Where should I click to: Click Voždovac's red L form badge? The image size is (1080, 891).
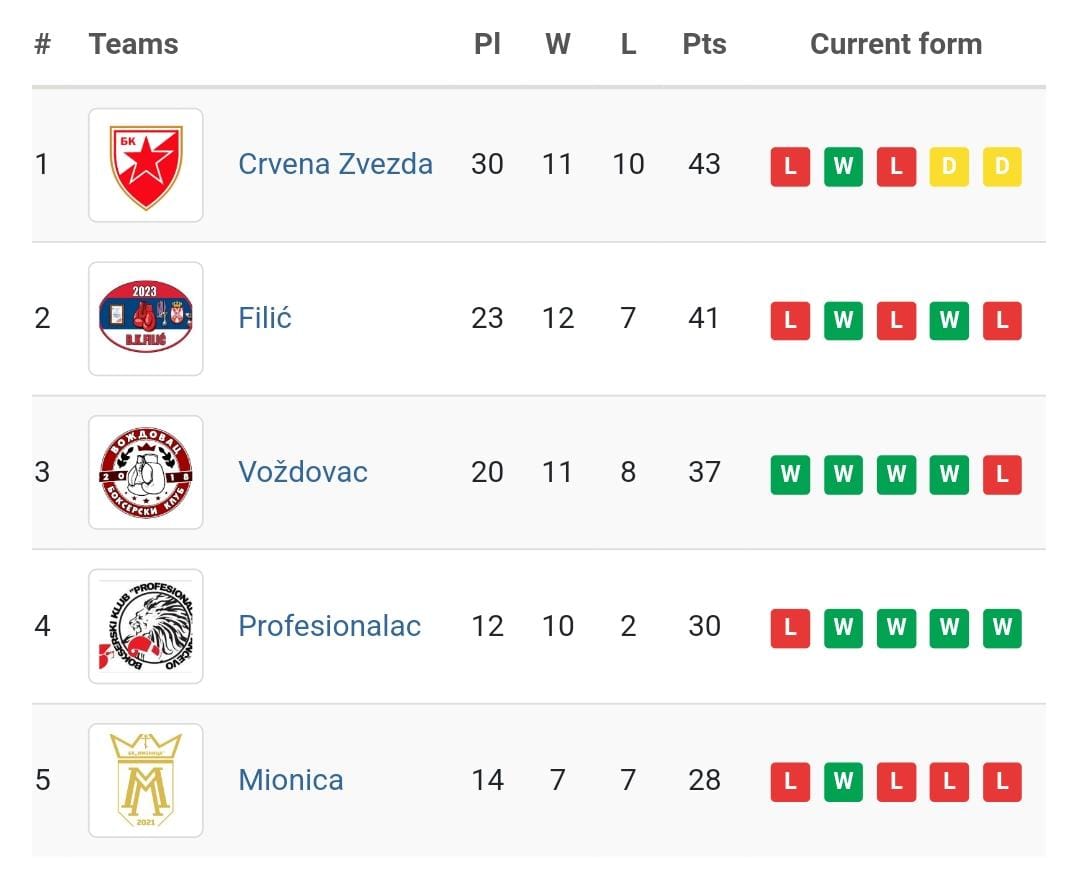[1001, 474]
